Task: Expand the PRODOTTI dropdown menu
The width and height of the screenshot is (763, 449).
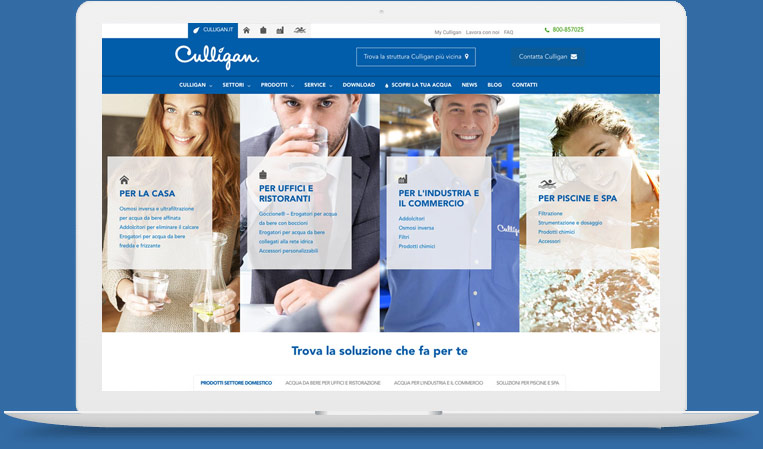Action: tap(277, 85)
